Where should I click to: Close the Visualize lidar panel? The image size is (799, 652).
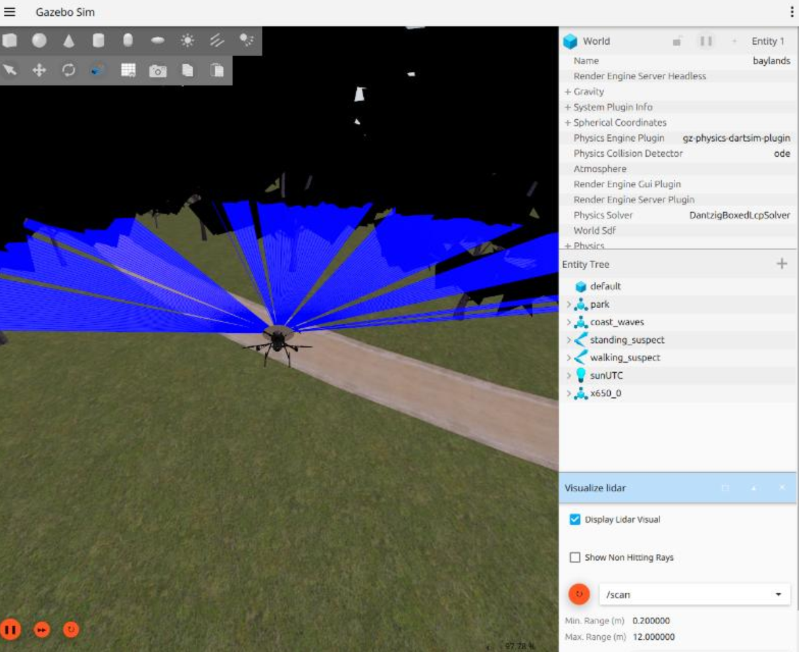coord(782,488)
